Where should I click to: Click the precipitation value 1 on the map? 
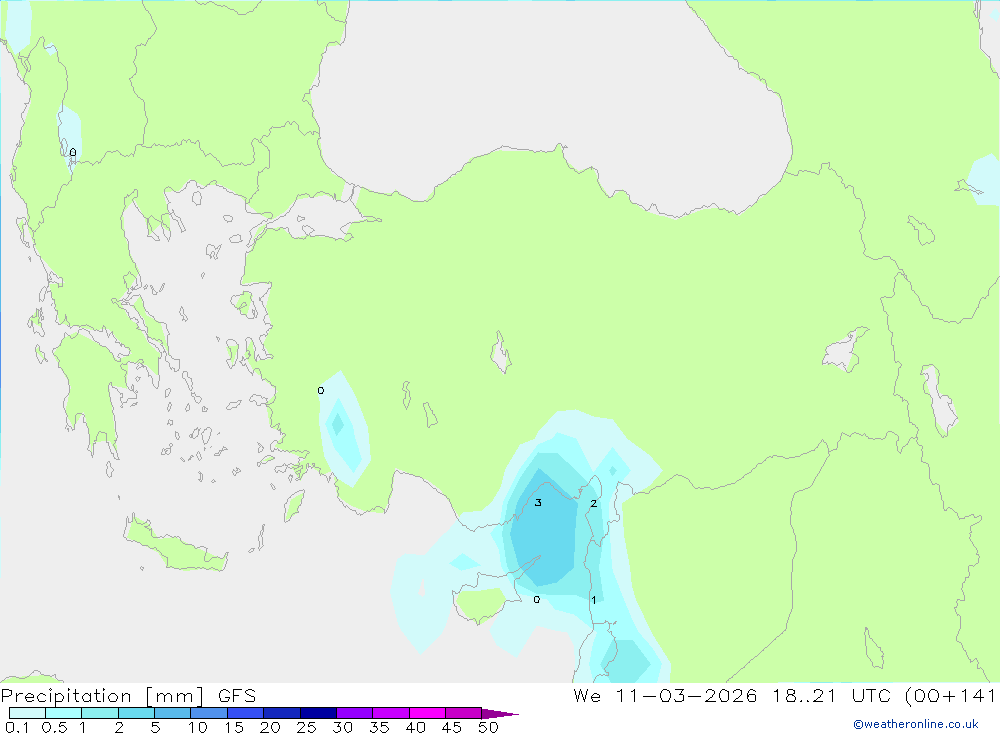click(594, 600)
